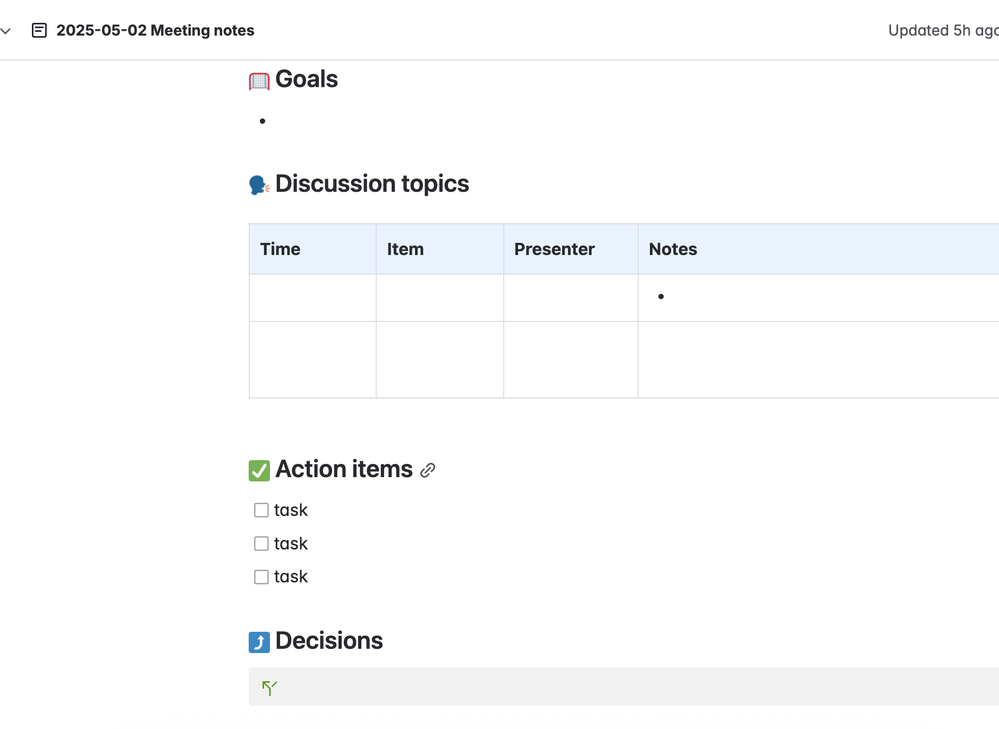999x729 pixels.
Task: Check the third task checkbox
Action: 261,577
